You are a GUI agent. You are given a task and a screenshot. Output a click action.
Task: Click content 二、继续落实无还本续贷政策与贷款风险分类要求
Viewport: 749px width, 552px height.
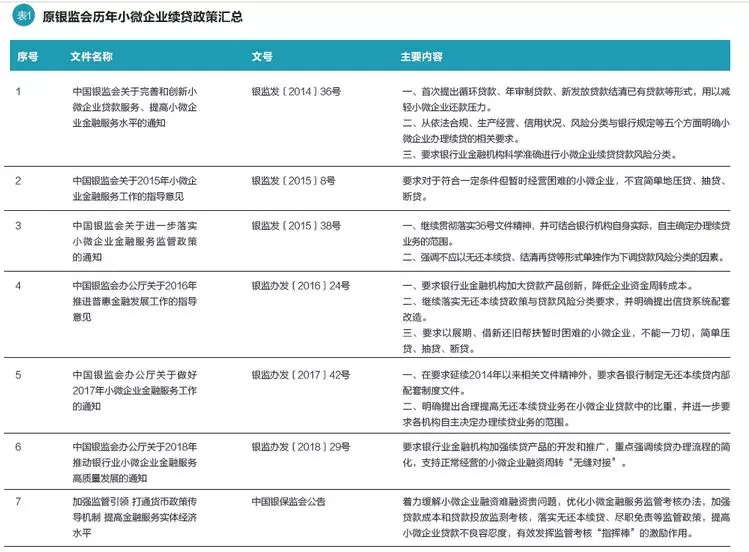566,309
